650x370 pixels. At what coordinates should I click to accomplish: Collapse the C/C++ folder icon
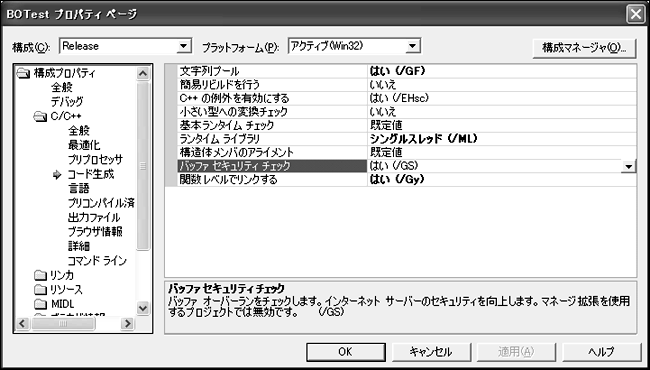[x=41, y=117]
